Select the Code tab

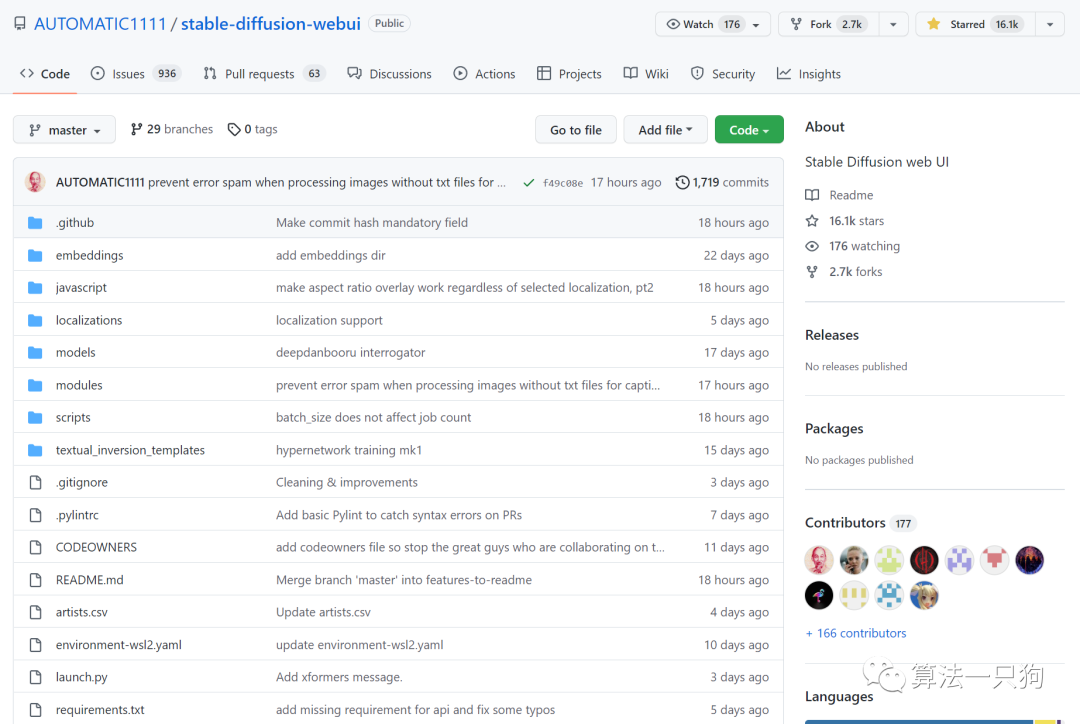click(x=45, y=74)
